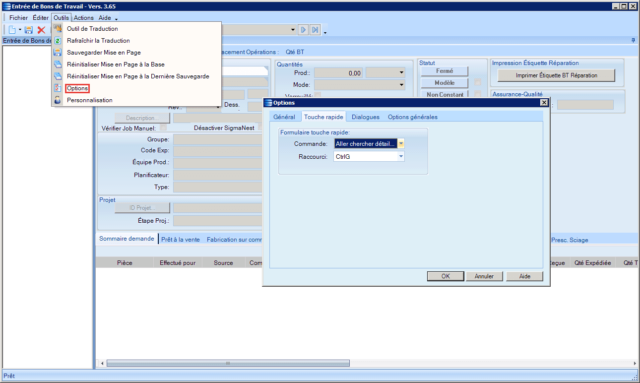The image size is (640, 383).
Task: Expand the menu bar overflow arrow after Aide
Action: click(x=116, y=19)
